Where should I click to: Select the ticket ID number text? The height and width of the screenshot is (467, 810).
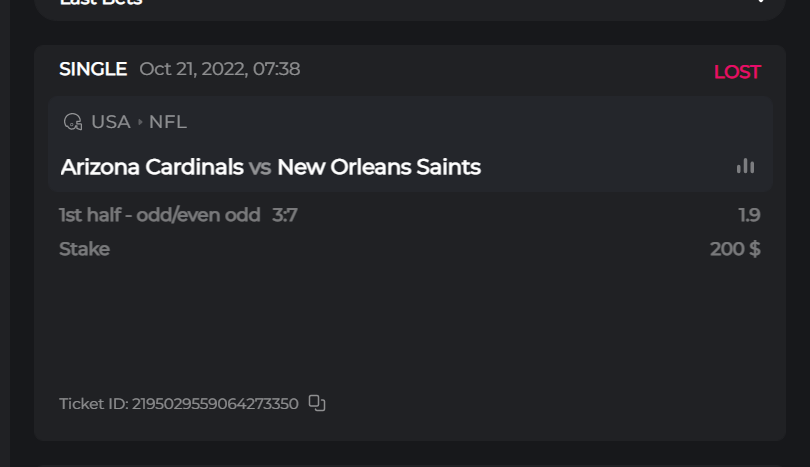click(215, 404)
